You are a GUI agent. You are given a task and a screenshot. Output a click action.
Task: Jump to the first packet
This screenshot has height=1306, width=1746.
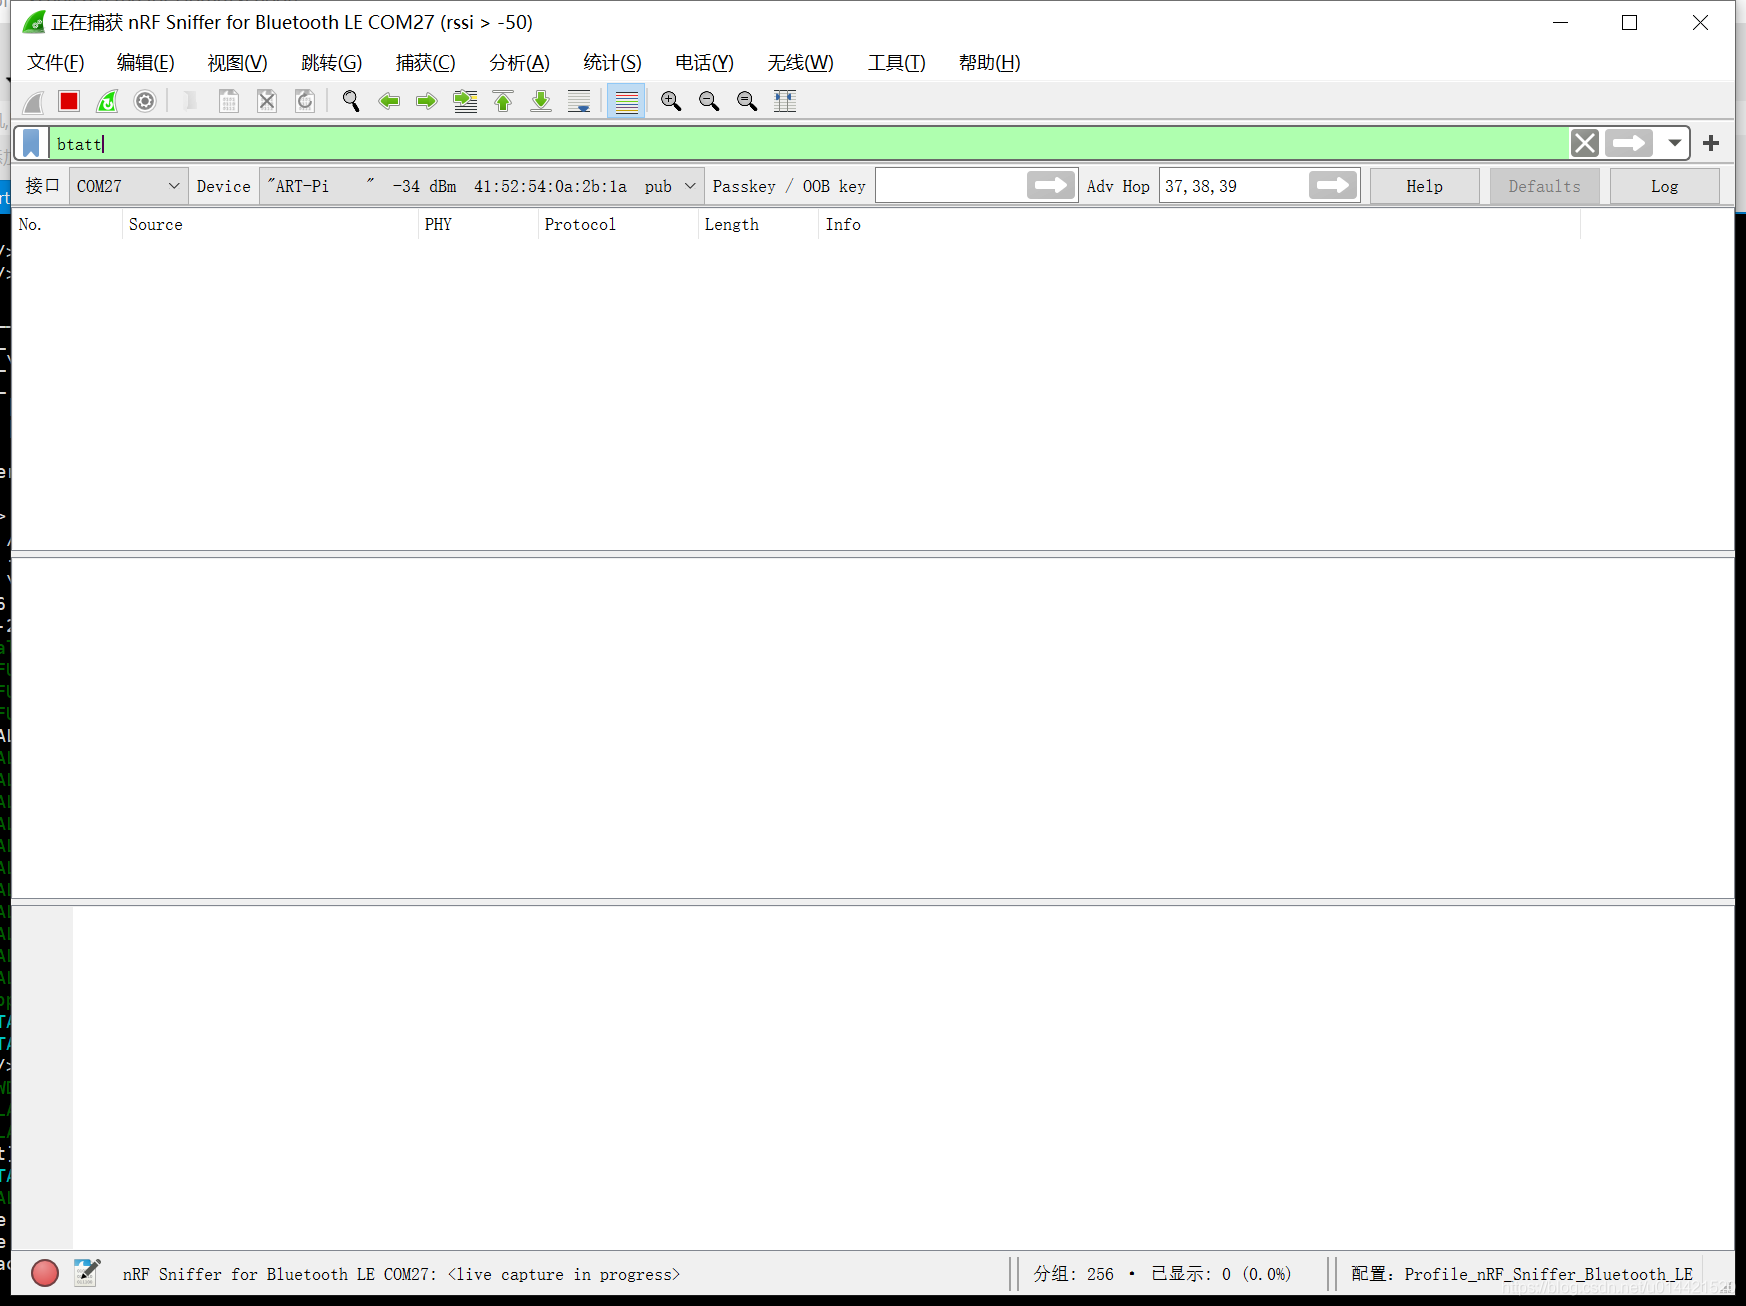coord(503,101)
